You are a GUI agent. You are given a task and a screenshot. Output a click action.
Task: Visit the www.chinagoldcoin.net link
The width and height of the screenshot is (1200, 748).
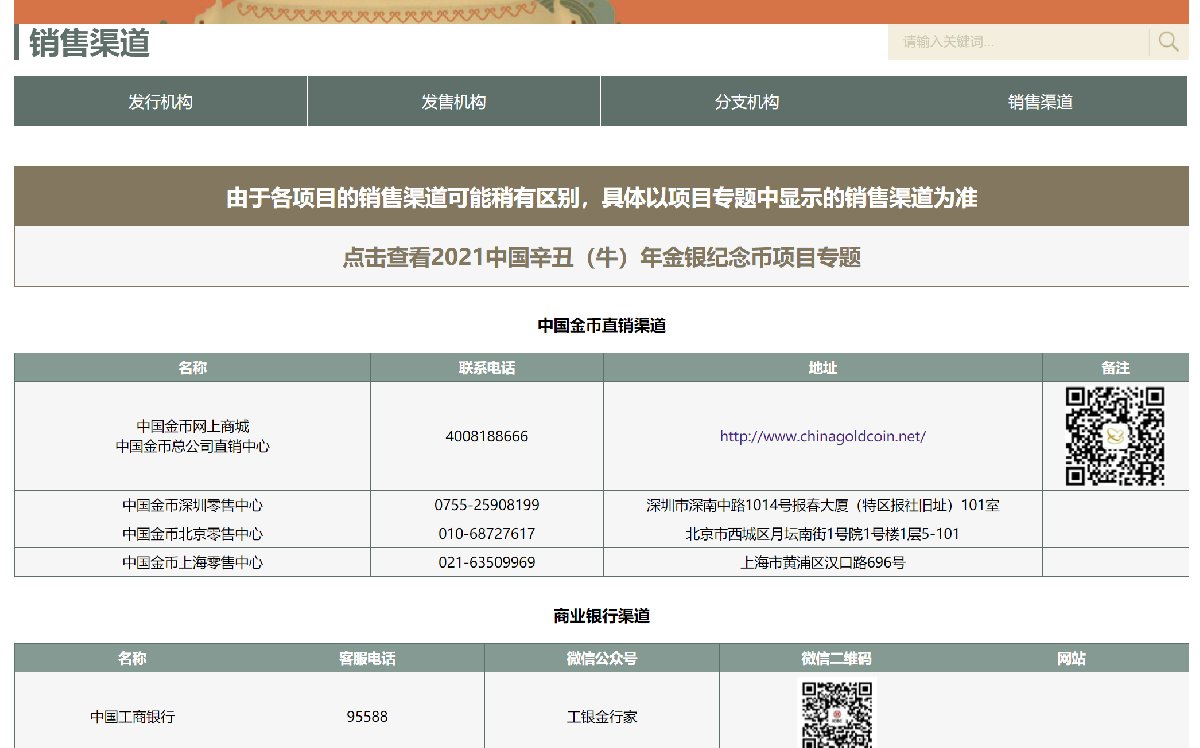point(822,436)
